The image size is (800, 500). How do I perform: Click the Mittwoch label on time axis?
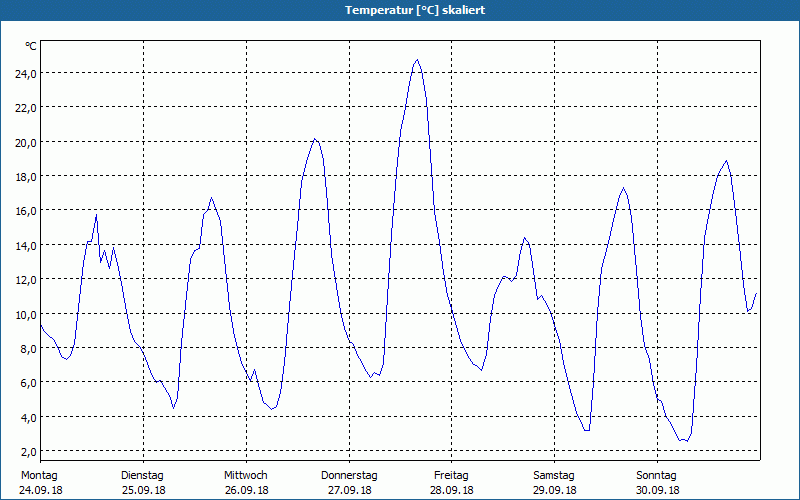(245, 475)
